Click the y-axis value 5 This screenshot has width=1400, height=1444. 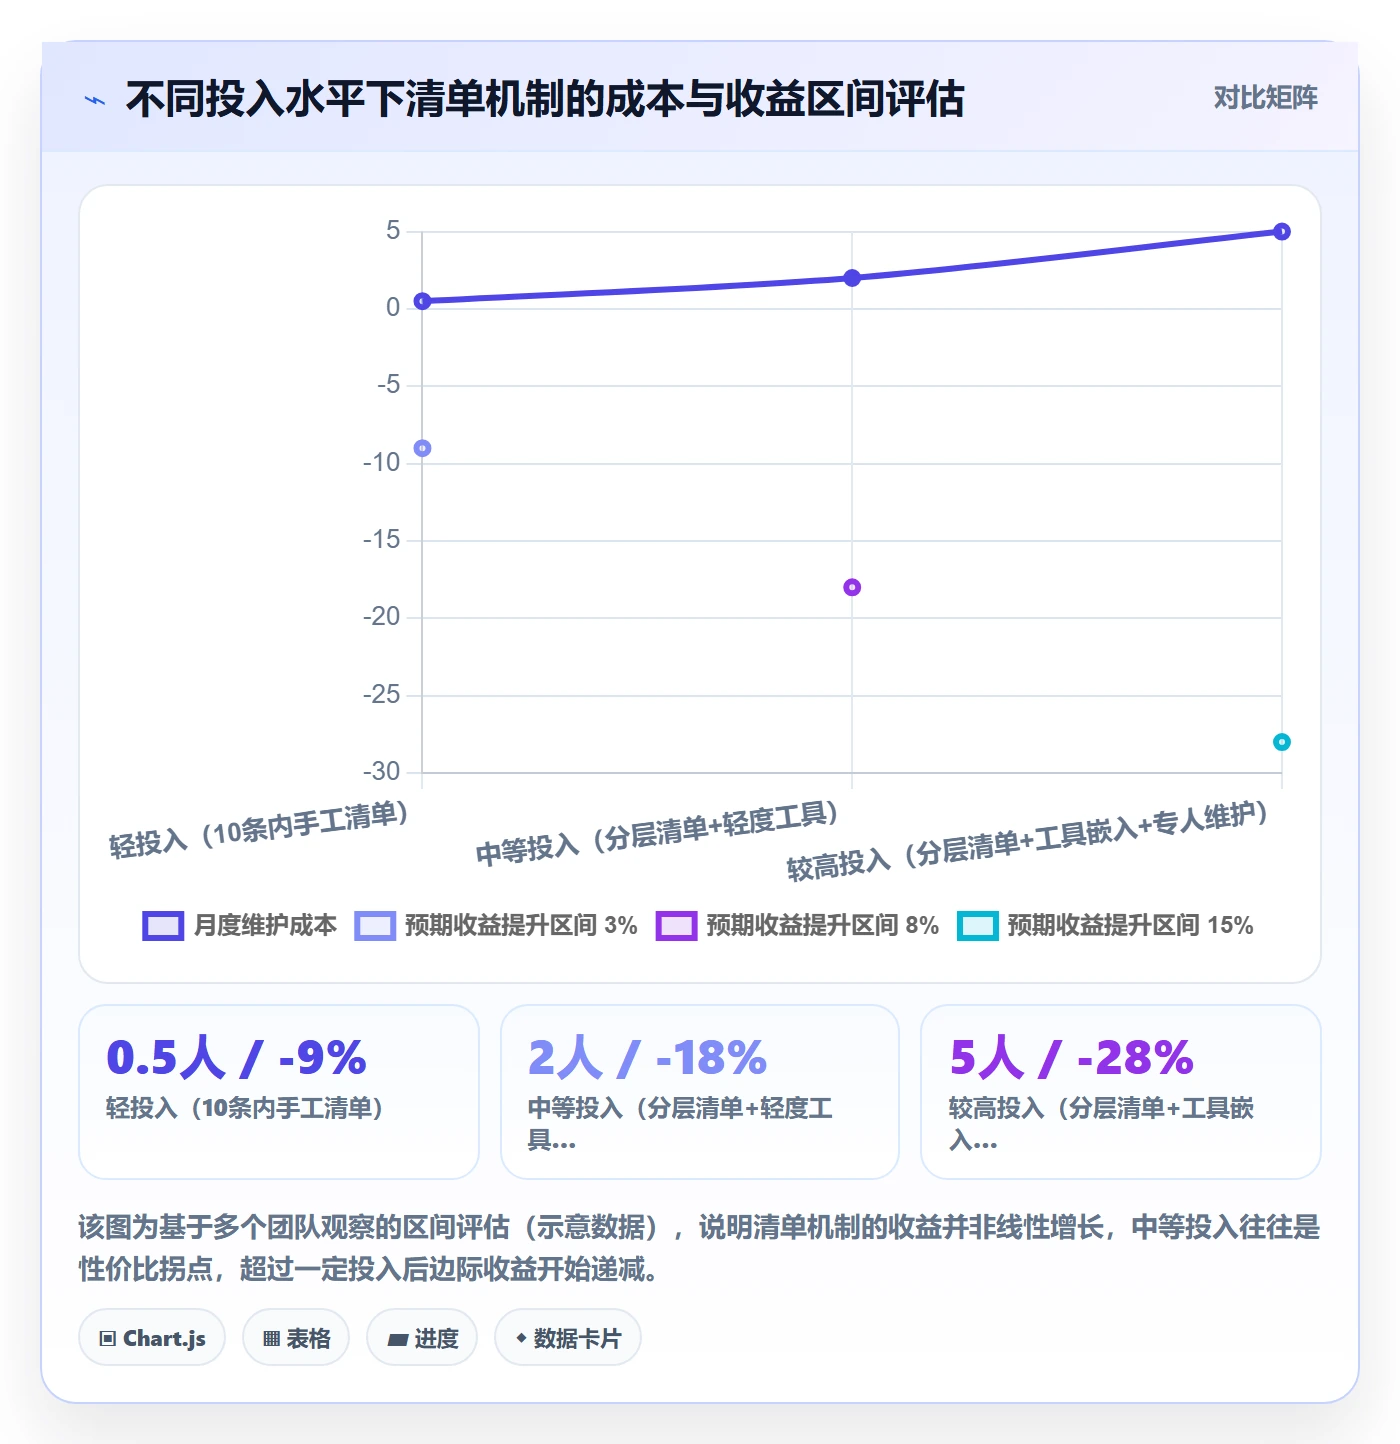click(x=393, y=231)
